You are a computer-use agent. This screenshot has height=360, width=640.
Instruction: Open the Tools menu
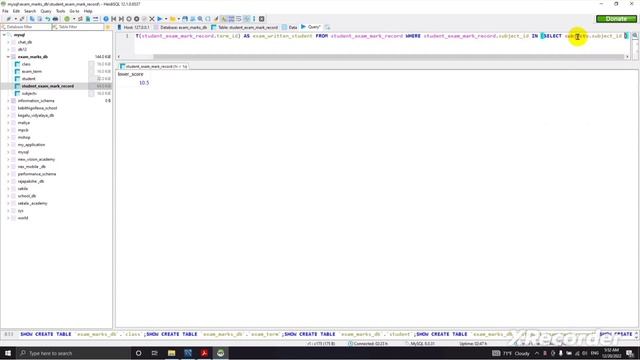[60, 11]
